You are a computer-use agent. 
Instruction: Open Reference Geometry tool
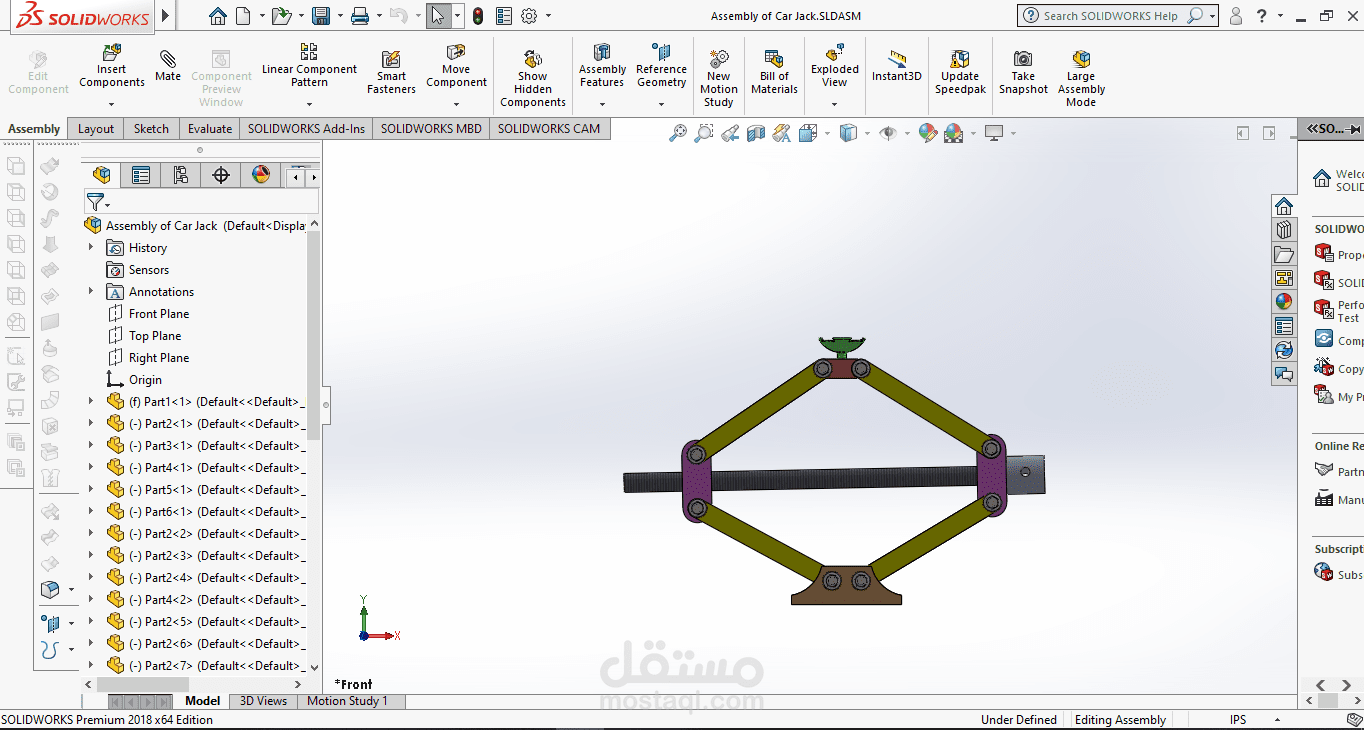pyautogui.click(x=661, y=66)
